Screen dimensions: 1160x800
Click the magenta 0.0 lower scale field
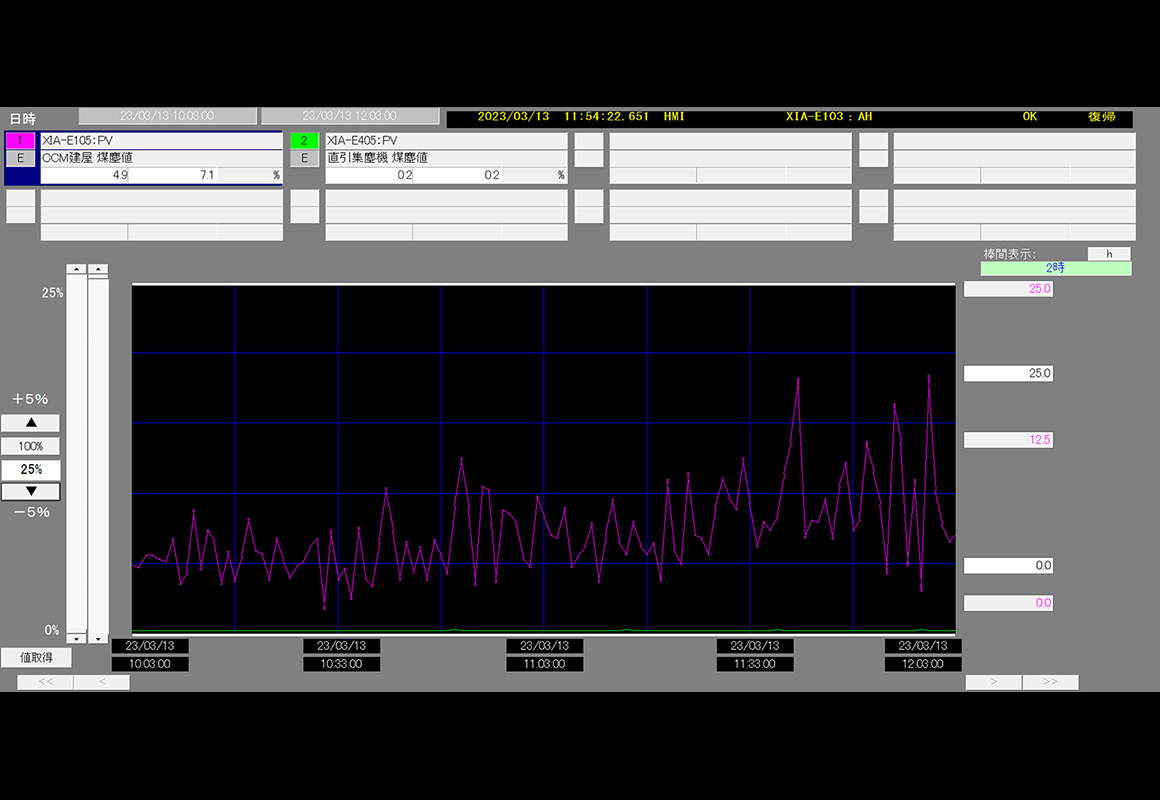[x=1008, y=602]
